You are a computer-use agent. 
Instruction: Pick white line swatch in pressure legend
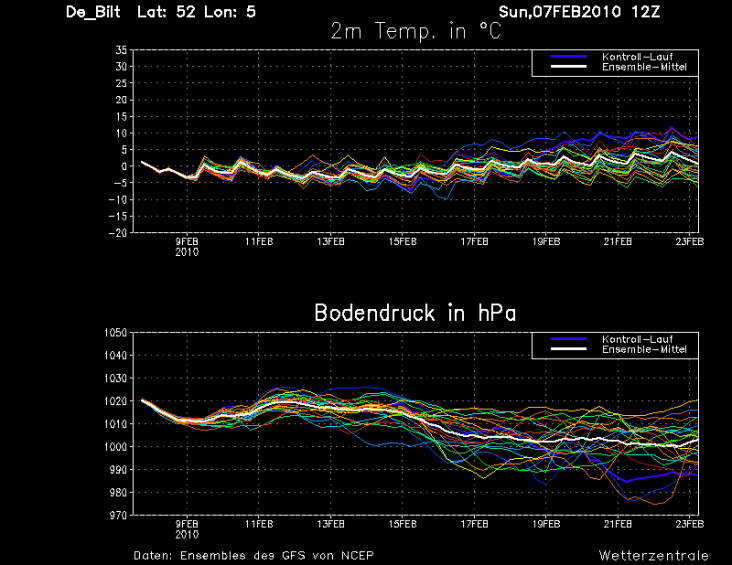(x=569, y=350)
